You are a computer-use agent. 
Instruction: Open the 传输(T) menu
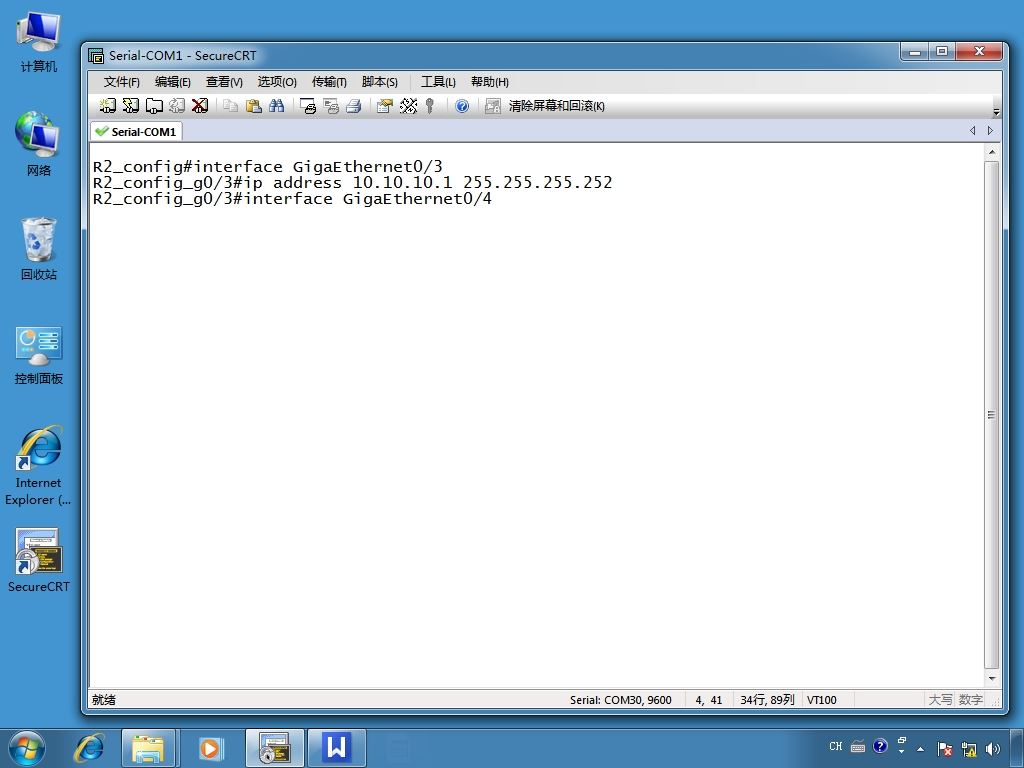329,82
